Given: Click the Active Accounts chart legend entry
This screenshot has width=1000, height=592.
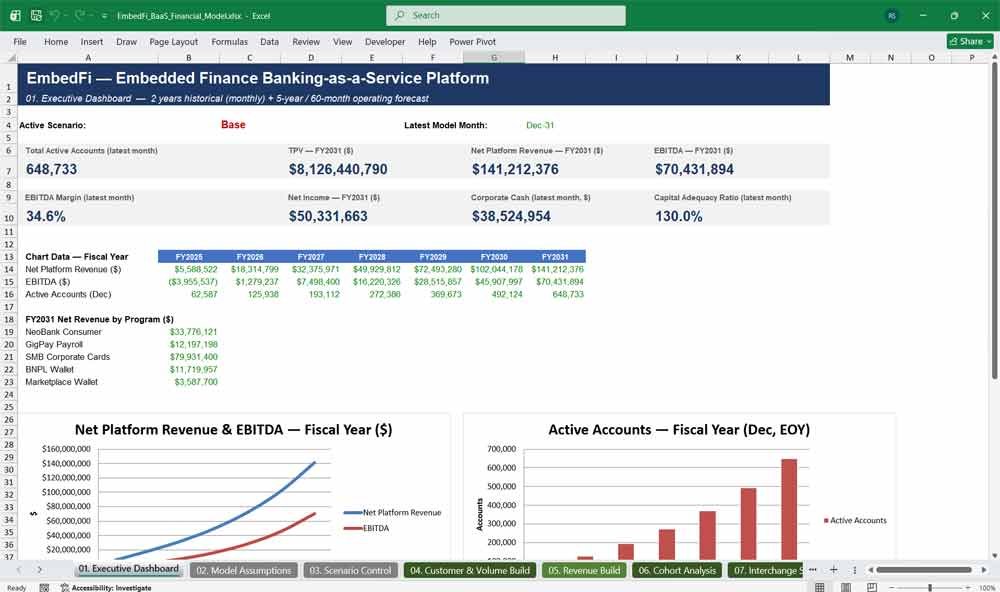Looking at the screenshot, I should coord(855,521).
